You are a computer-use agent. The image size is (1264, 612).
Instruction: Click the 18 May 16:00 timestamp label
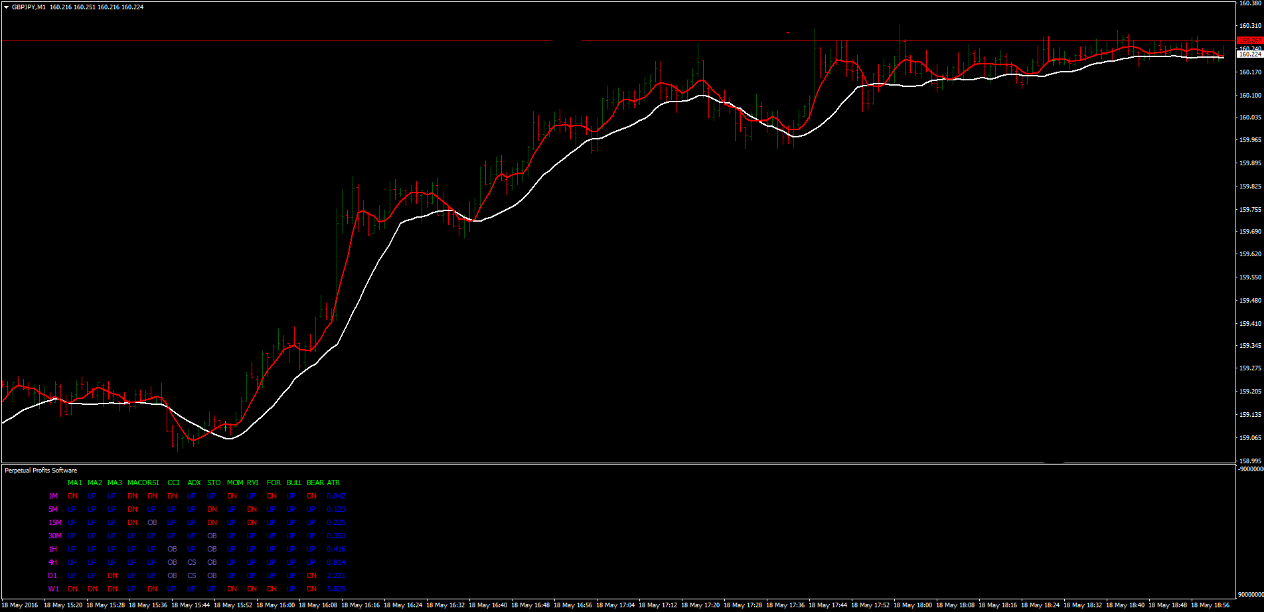click(x=277, y=603)
